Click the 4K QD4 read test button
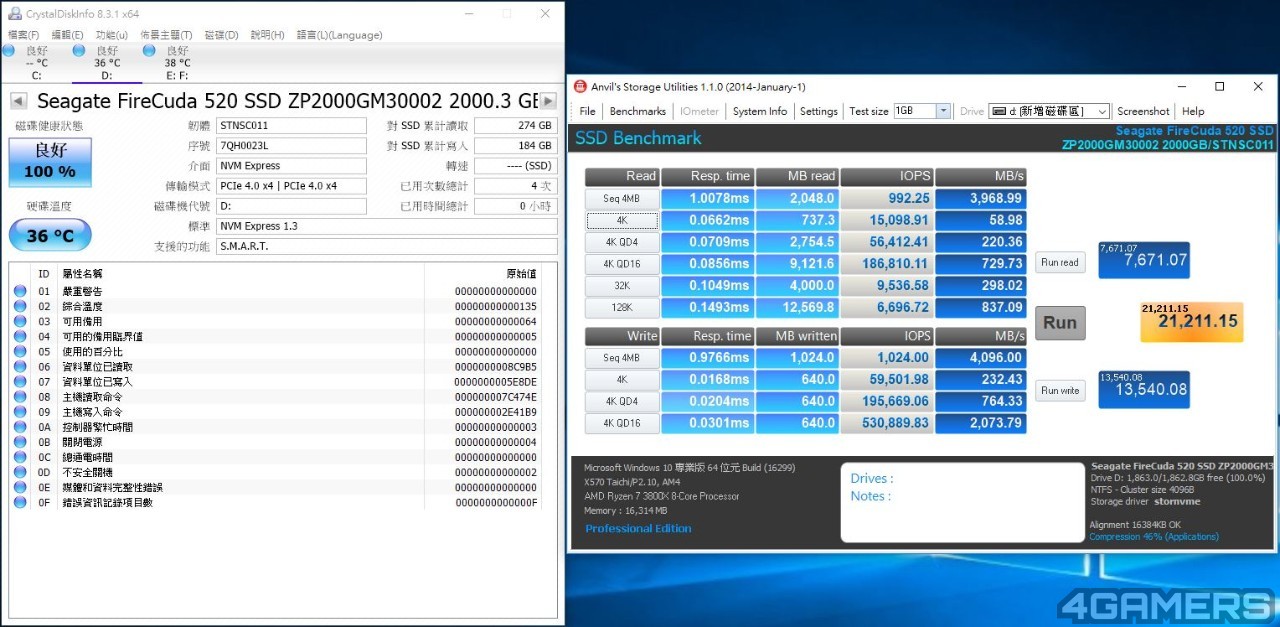This screenshot has width=1280, height=627. pos(621,242)
